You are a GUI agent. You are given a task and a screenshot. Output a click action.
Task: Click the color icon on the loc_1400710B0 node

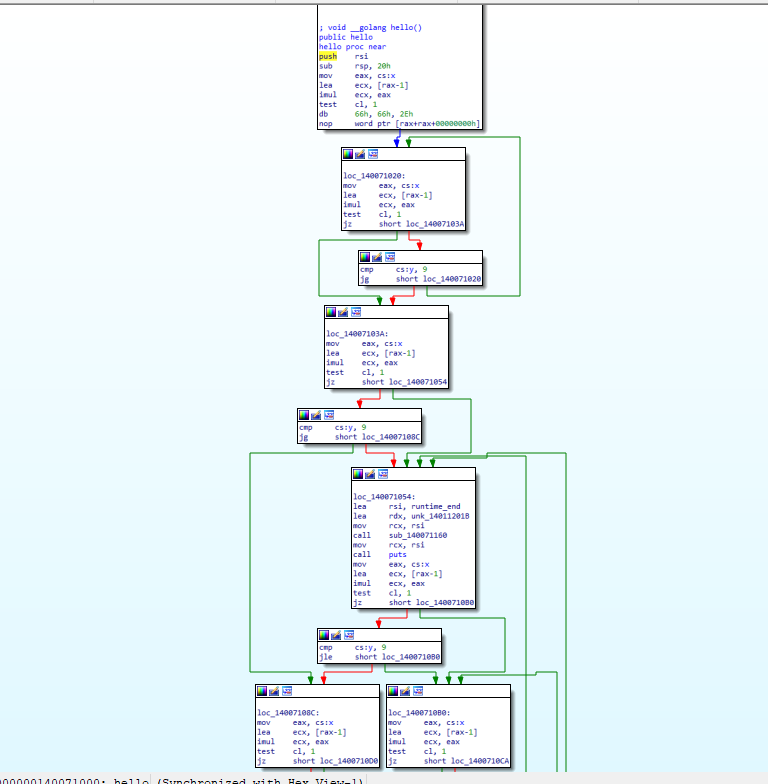tap(393, 690)
